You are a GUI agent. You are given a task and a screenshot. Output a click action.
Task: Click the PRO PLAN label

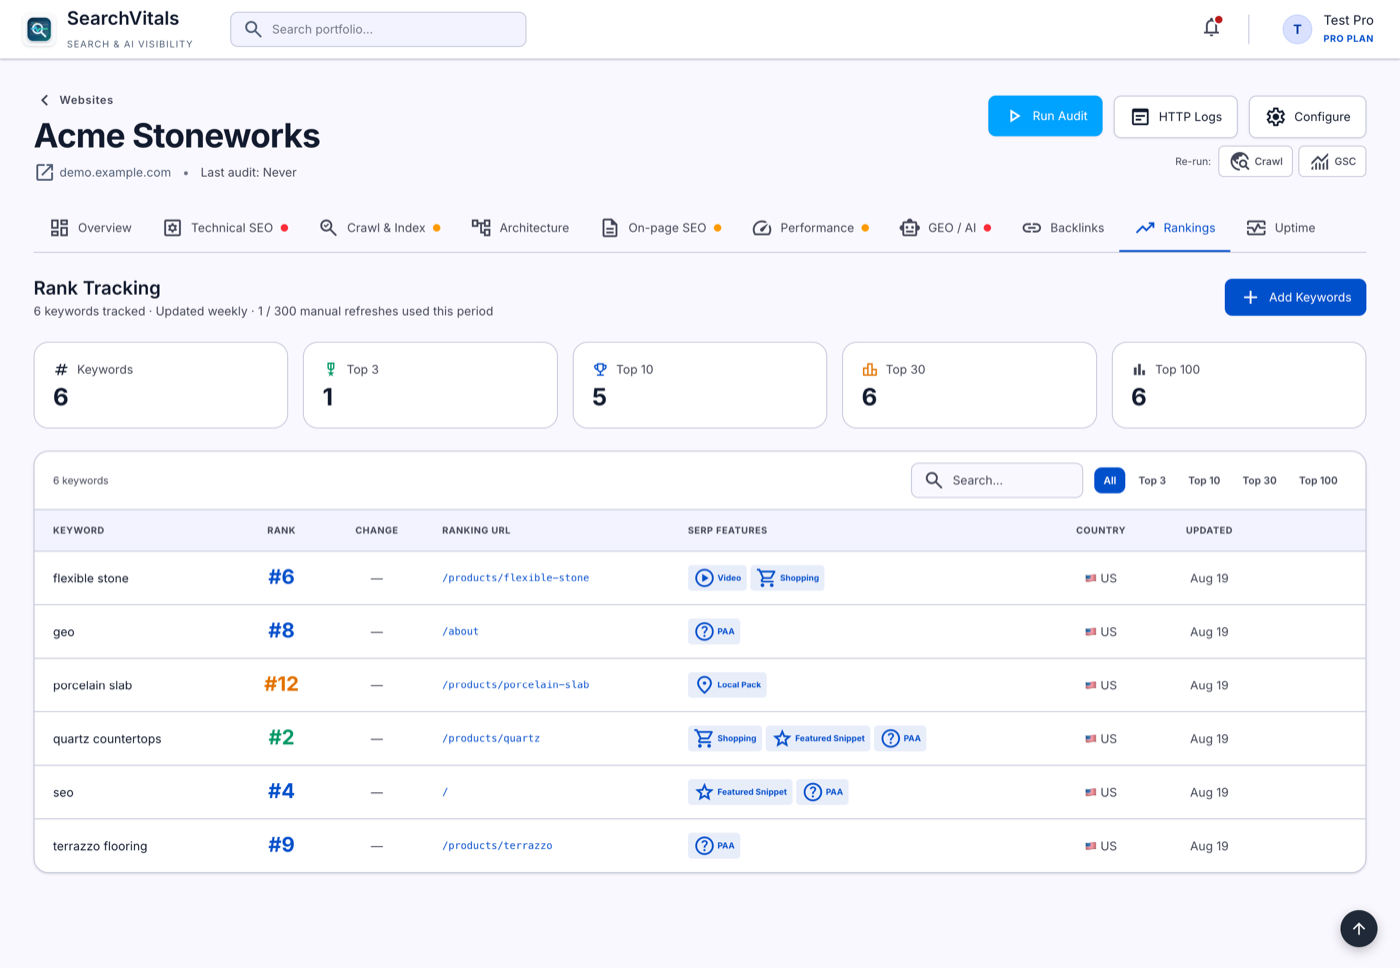tap(1348, 39)
